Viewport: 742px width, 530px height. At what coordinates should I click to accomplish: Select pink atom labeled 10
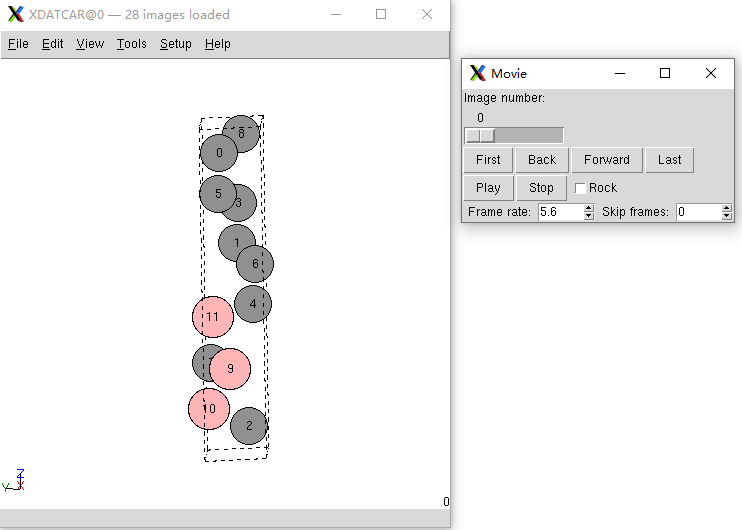(209, 409)
